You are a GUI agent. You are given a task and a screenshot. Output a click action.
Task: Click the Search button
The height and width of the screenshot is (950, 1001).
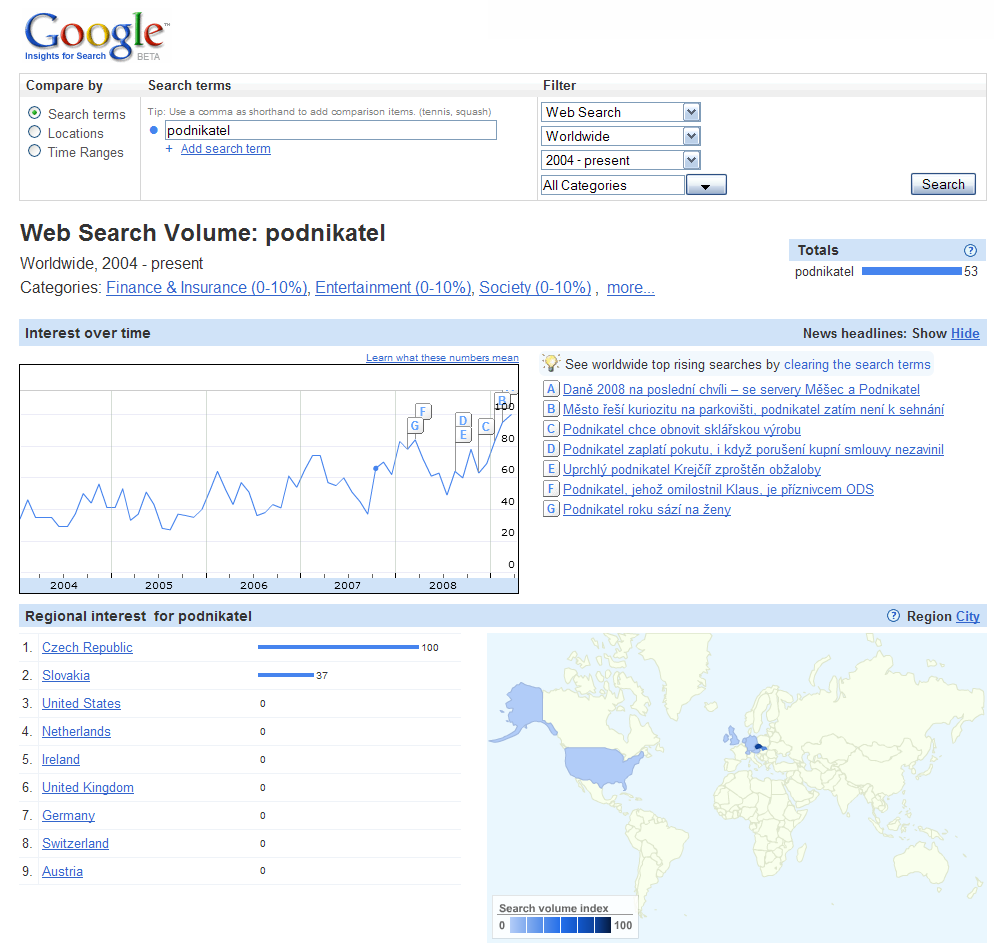[943, 185]
